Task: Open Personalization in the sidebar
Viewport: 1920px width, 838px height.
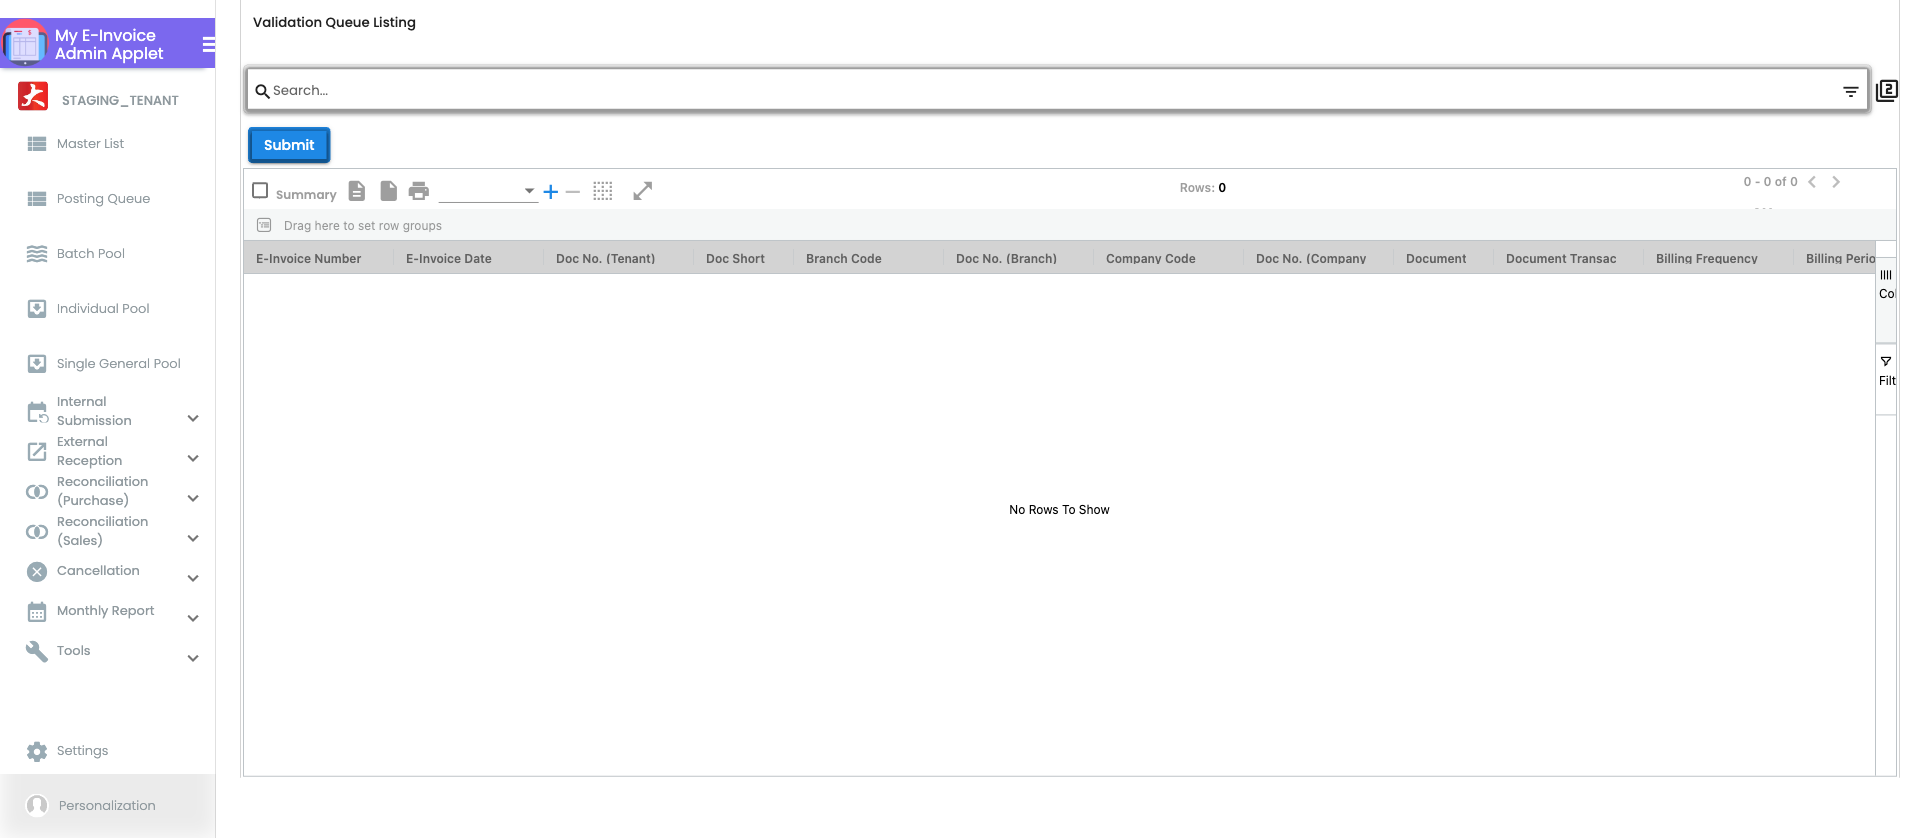Action: pyautogui.click(x=107, y=806)
